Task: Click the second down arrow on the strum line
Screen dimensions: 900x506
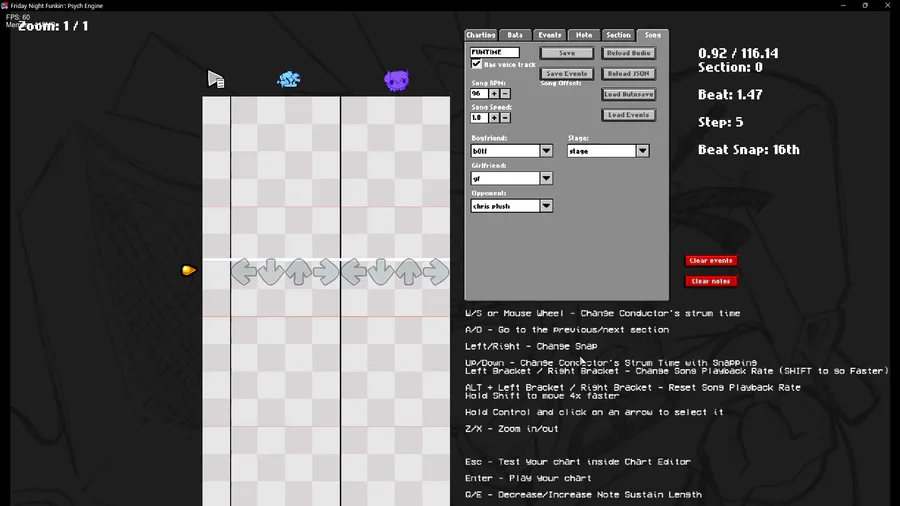Action: [381, 272]
